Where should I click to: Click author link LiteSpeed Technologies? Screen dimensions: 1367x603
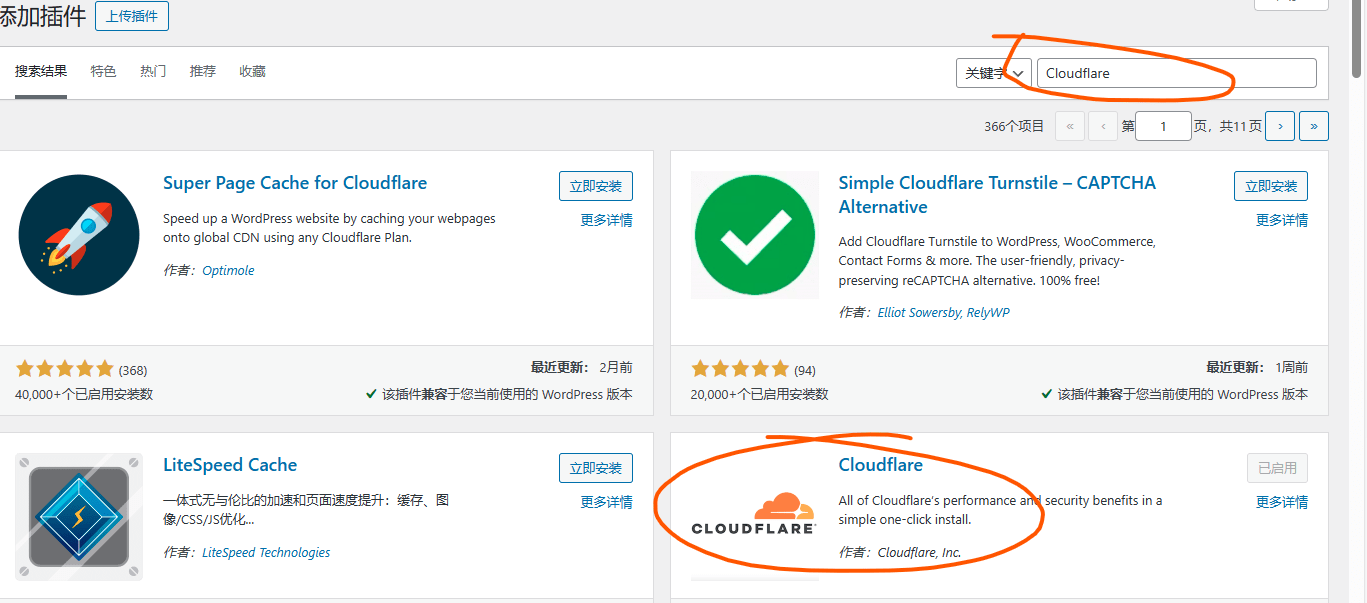coord(266,552)
